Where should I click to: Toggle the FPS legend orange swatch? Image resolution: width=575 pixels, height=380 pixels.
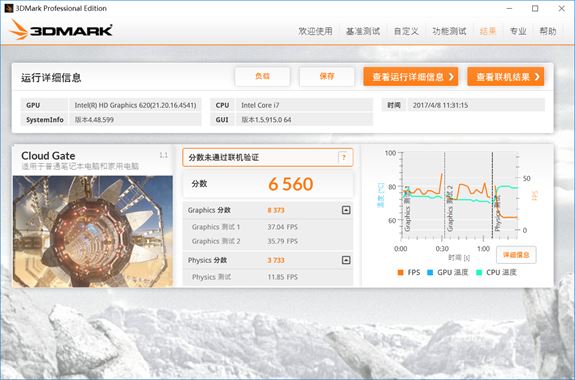tap(400, 273)
